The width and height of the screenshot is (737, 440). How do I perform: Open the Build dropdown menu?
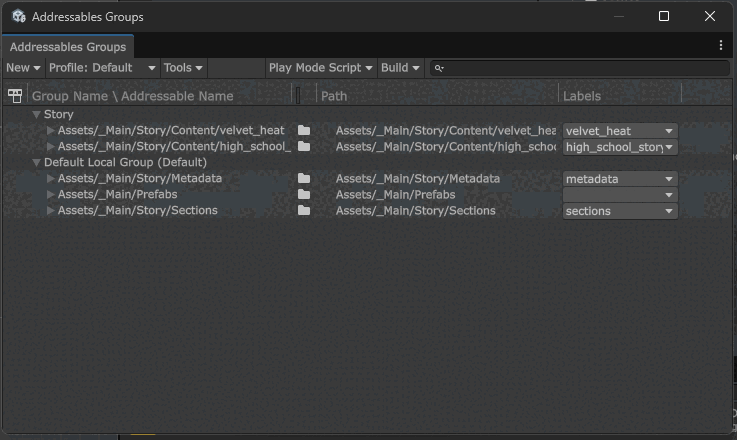tap(400, 68)
